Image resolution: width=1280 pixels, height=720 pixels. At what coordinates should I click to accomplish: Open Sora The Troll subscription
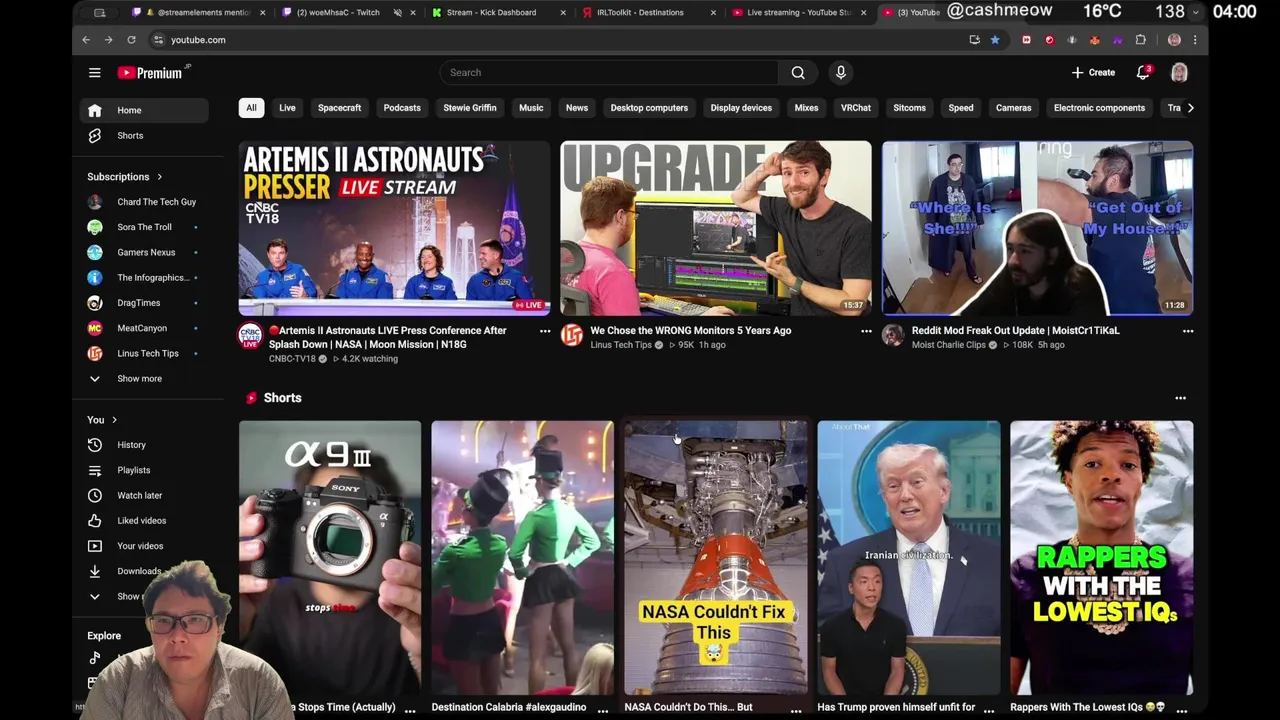click(x=144, y=227)
